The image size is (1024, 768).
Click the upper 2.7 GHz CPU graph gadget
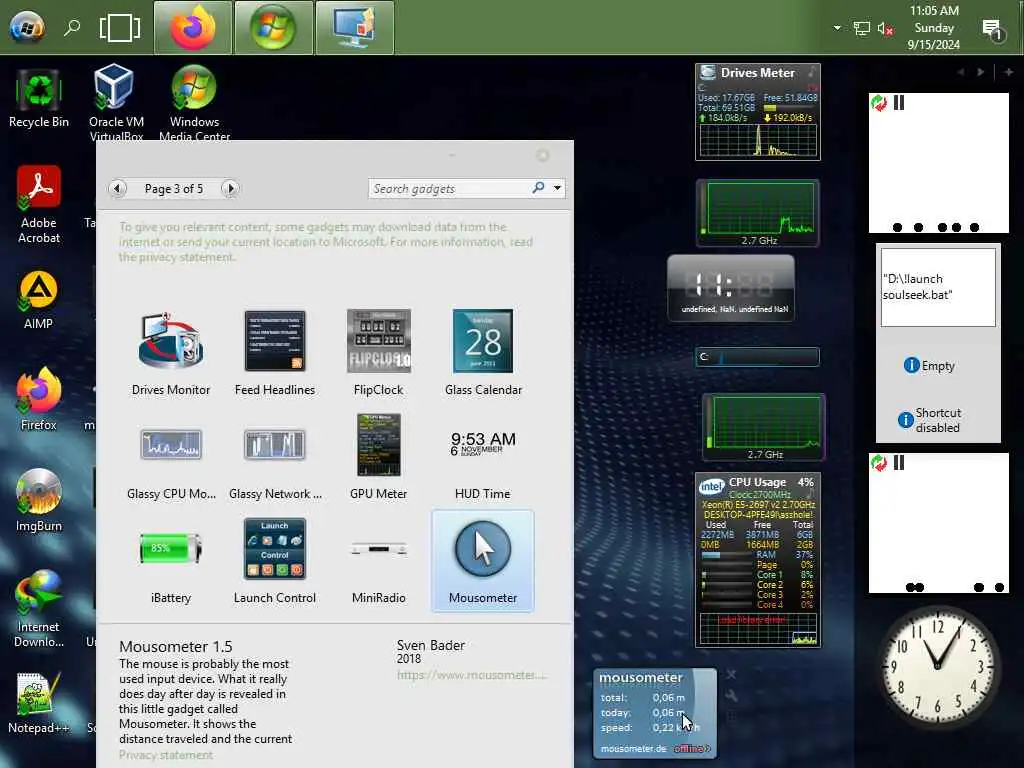[x=758, y=213]
